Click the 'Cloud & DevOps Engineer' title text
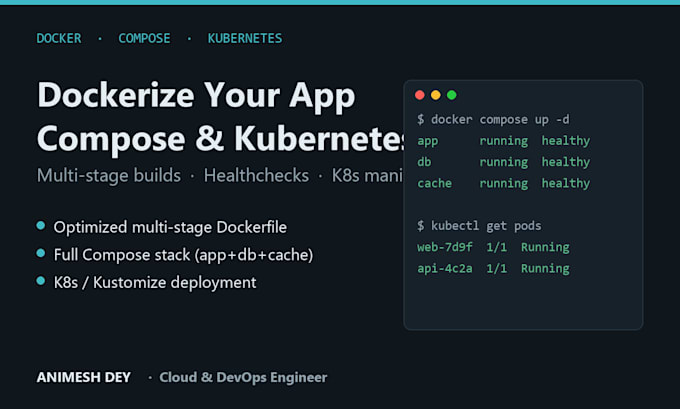This screenshot has width=680, height=409. click(243, 377)
